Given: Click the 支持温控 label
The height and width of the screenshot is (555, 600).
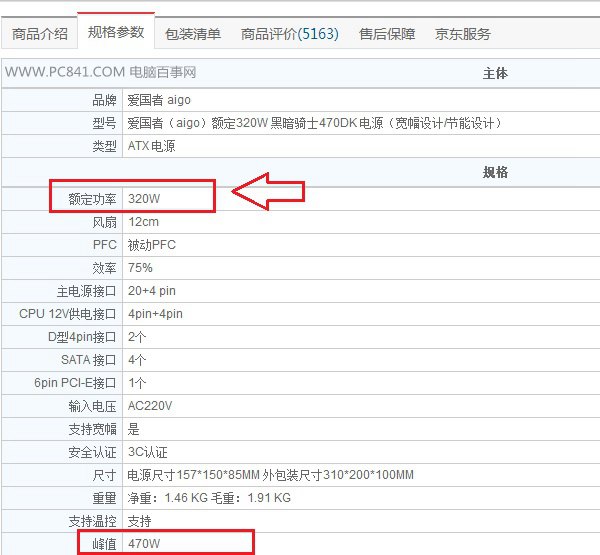Looking at the screenshot, I should [x=92, y=521].
